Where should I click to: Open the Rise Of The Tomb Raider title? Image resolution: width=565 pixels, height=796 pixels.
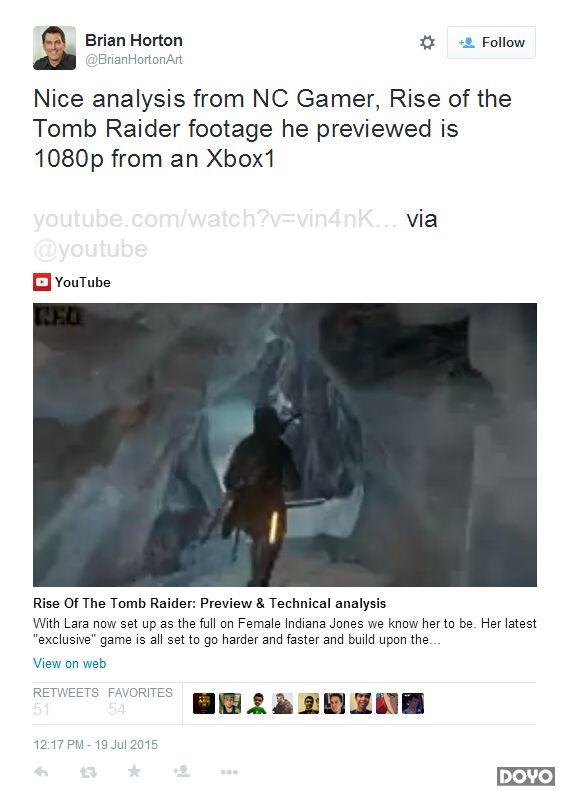point(209,603)
